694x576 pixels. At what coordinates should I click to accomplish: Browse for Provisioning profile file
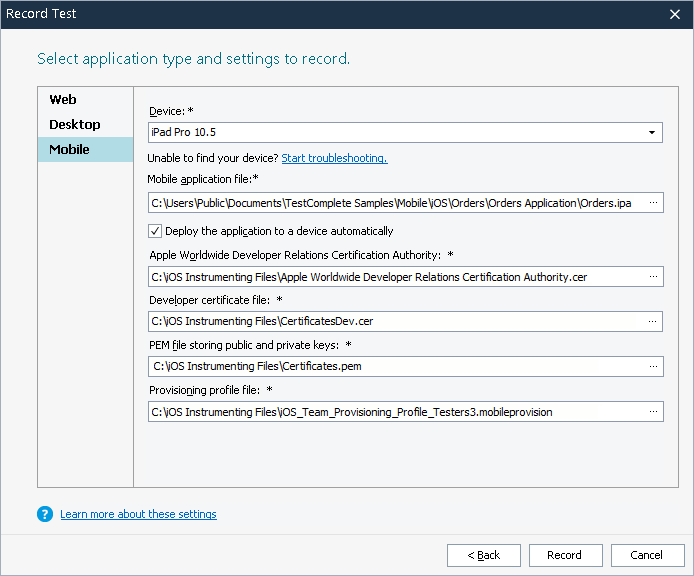click(652, 411)
